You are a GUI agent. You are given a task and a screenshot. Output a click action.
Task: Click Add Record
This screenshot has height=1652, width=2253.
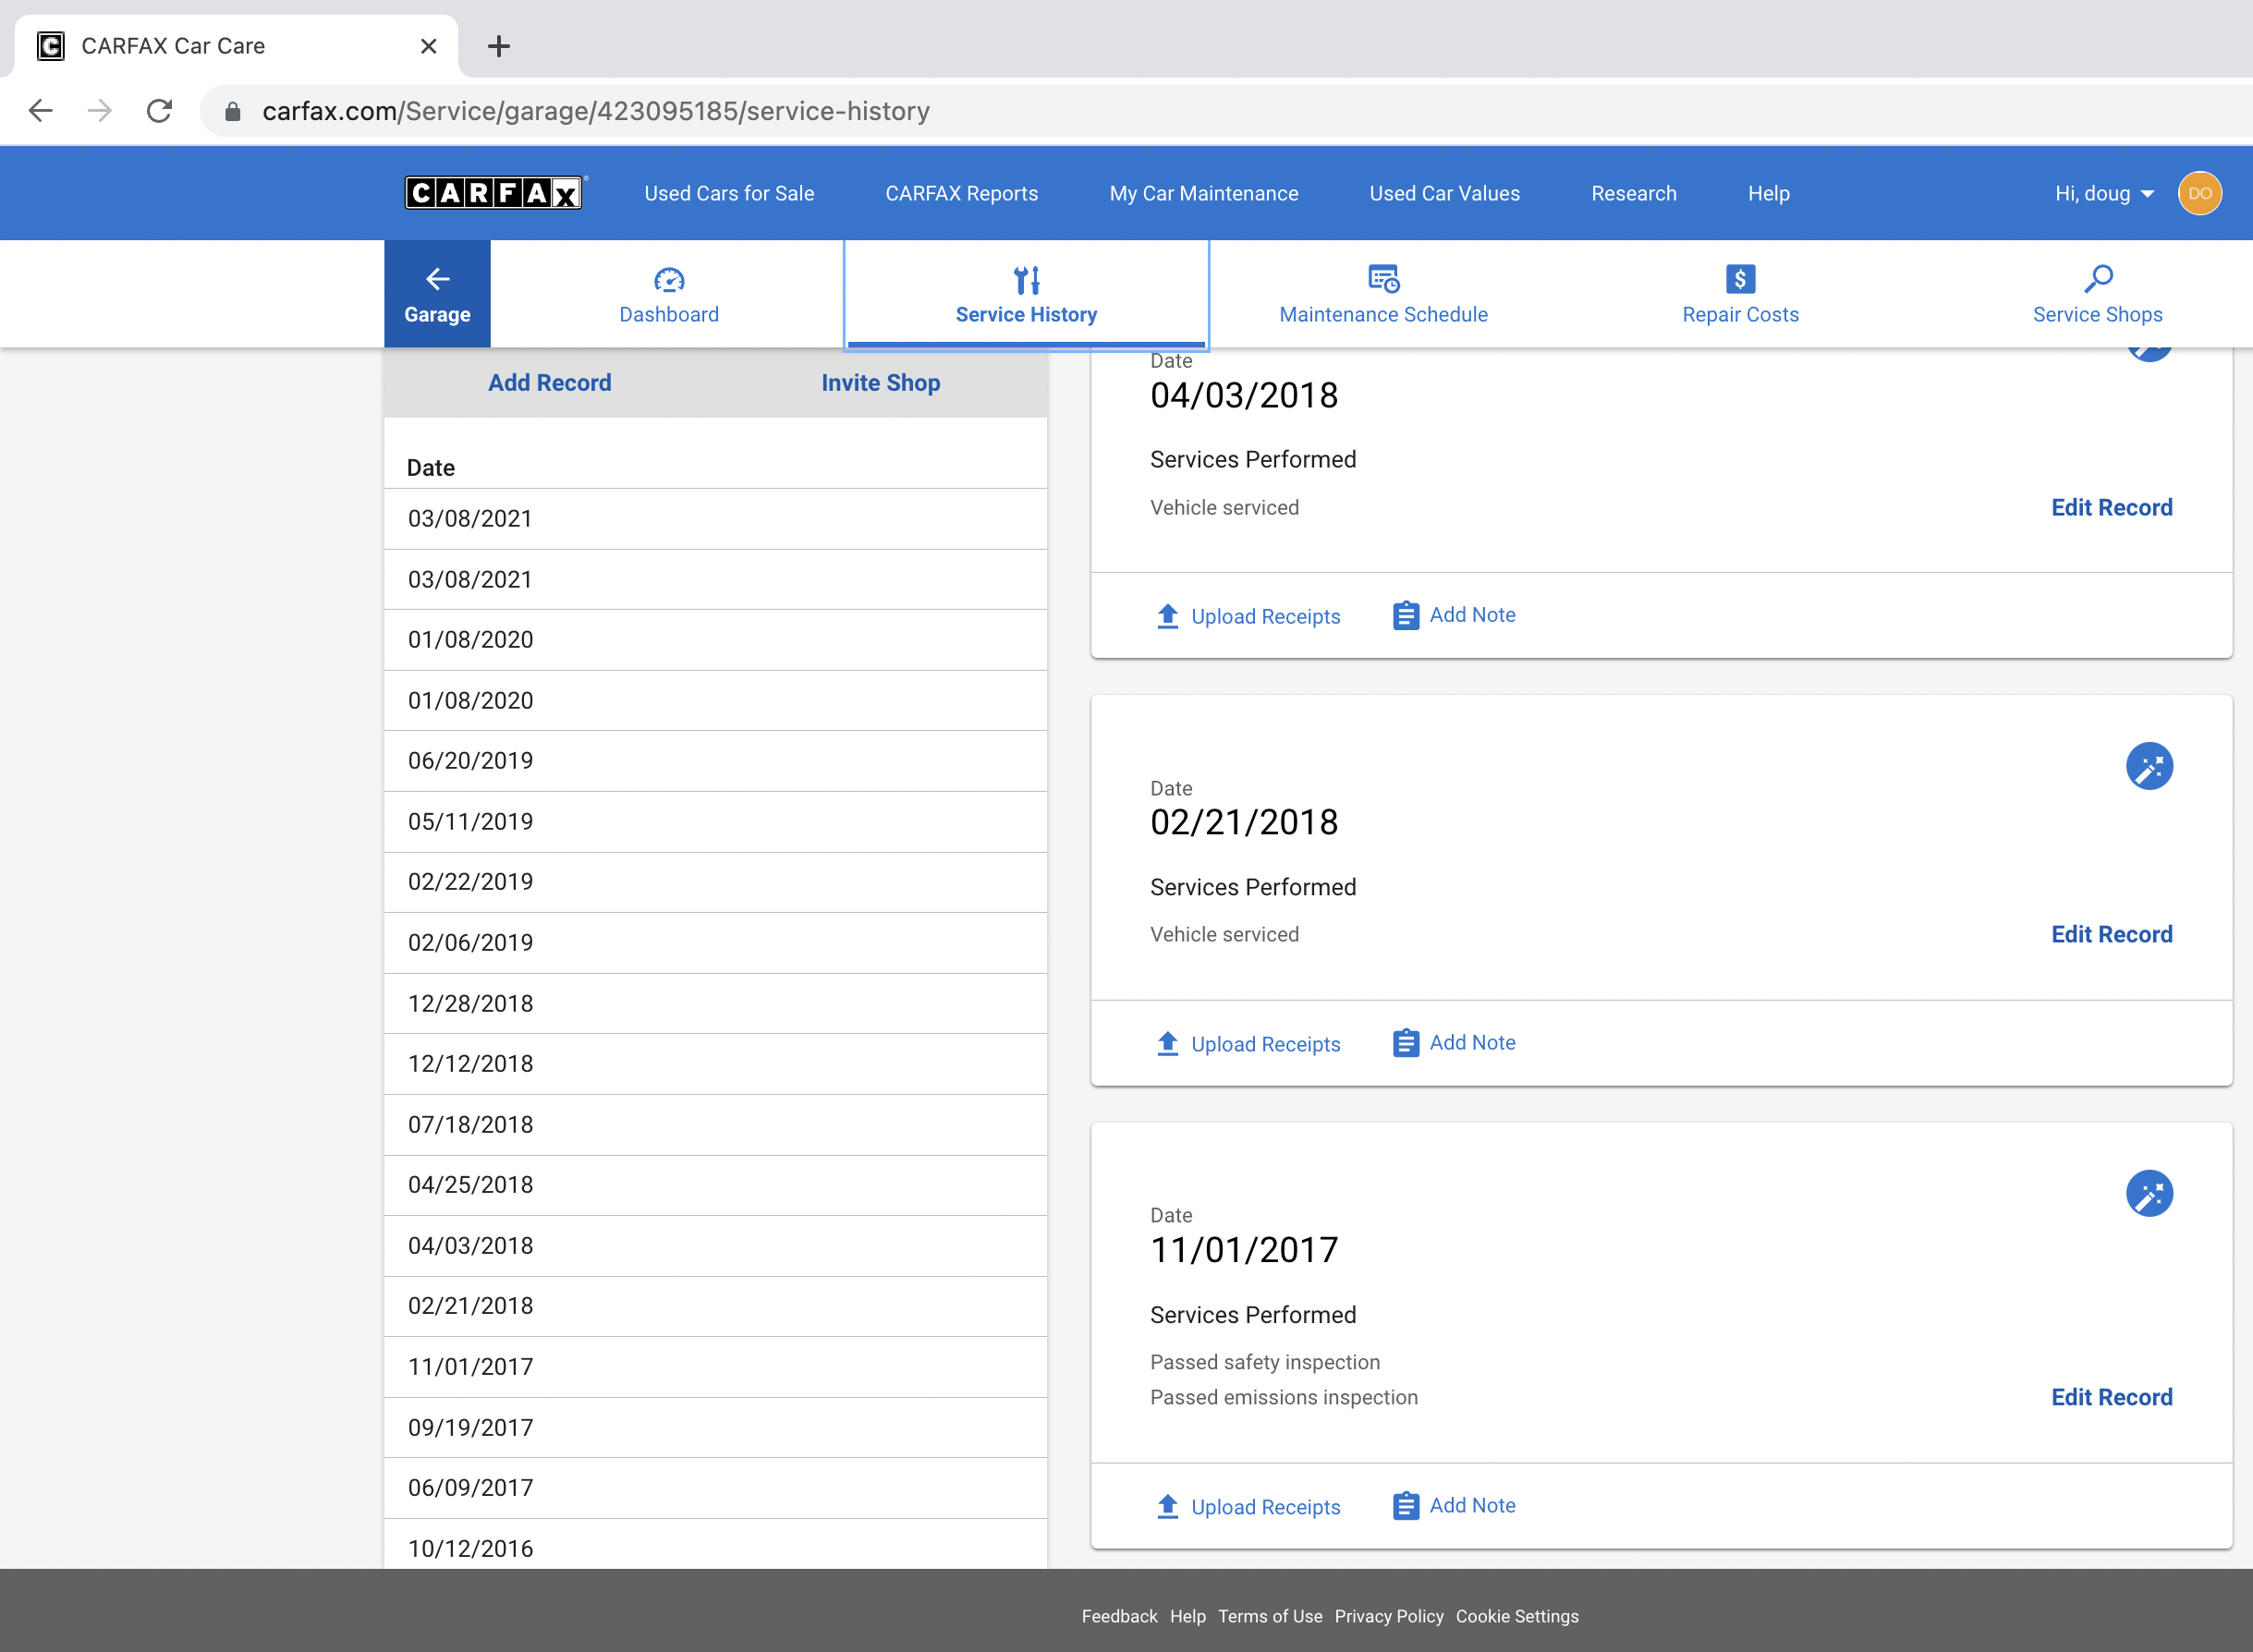[549, 383]
